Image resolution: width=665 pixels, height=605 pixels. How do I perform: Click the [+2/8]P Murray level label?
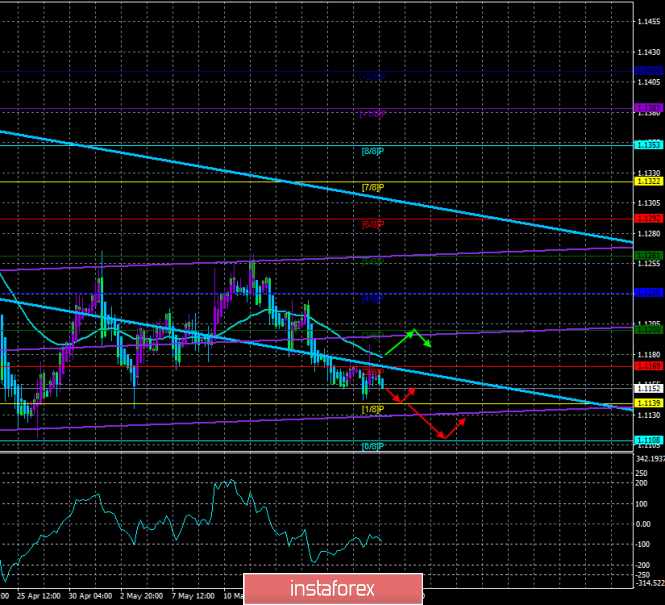coord(372,77)
